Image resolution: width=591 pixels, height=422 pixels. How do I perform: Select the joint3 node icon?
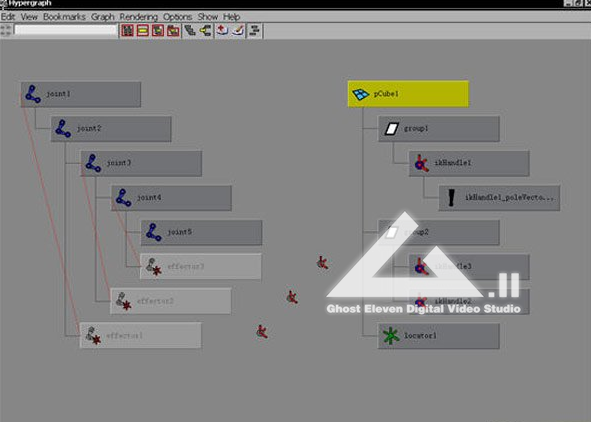click(93, 163)
